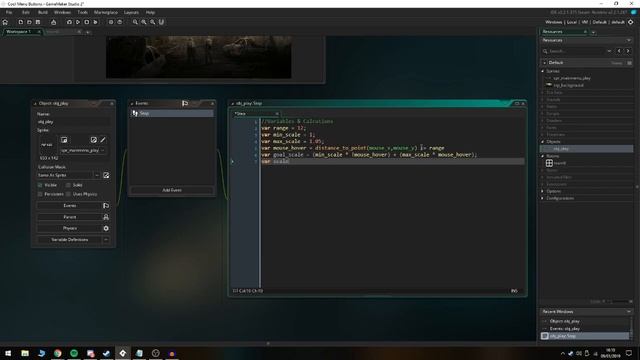
Task: Clean the build cache via toolbar
Action: 96,22
